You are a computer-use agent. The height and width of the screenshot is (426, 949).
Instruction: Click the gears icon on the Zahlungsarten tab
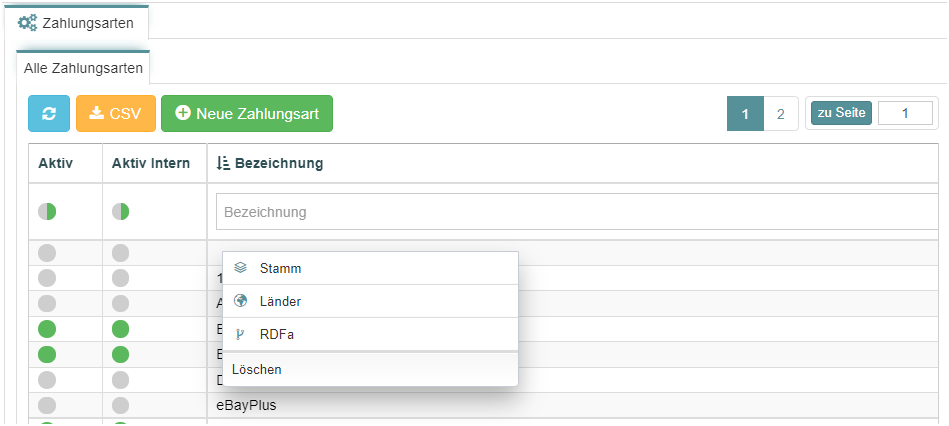coord(27,24)
